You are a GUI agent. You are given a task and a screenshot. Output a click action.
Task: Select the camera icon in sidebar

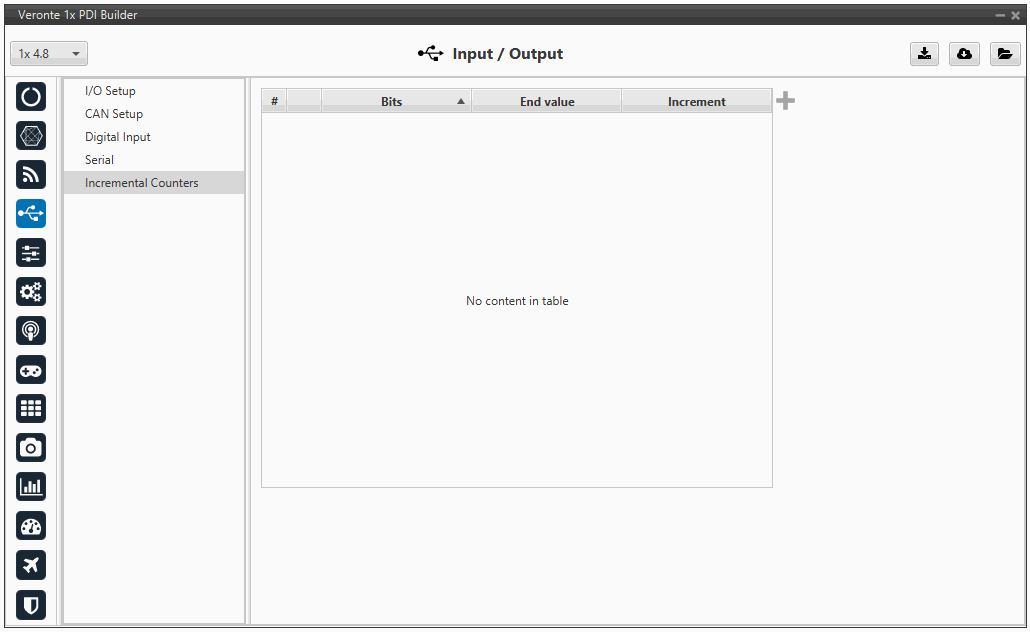click(31, 448)
